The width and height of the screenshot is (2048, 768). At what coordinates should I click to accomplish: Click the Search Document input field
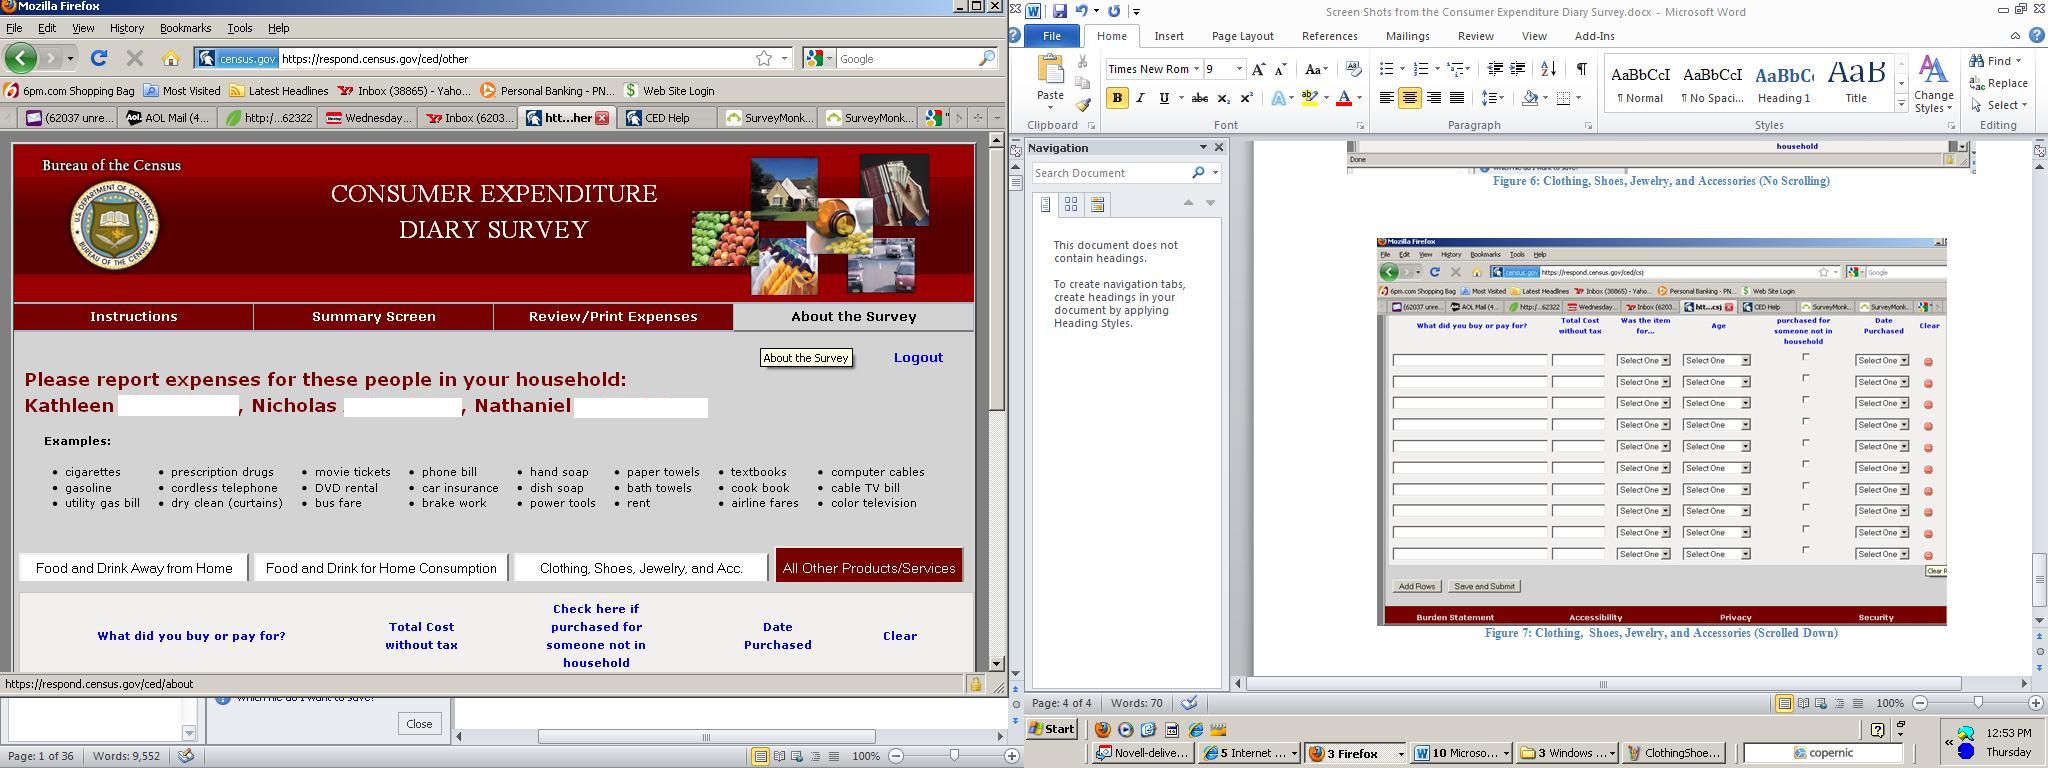click(x=1110, y=173)
